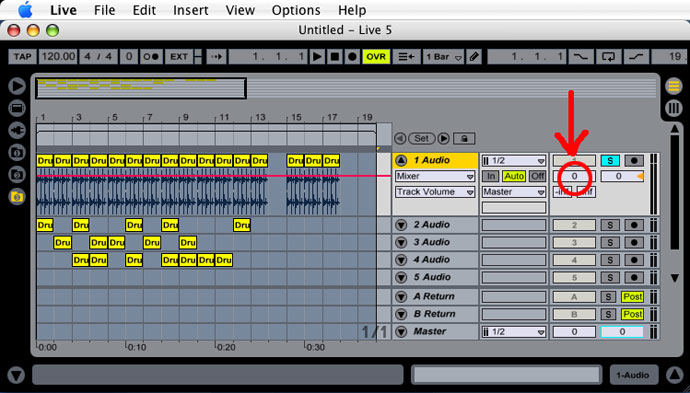This screenshot has height=393, width=690.
Task: Unfold the 4 Audio track
Action: pos(401,260)
